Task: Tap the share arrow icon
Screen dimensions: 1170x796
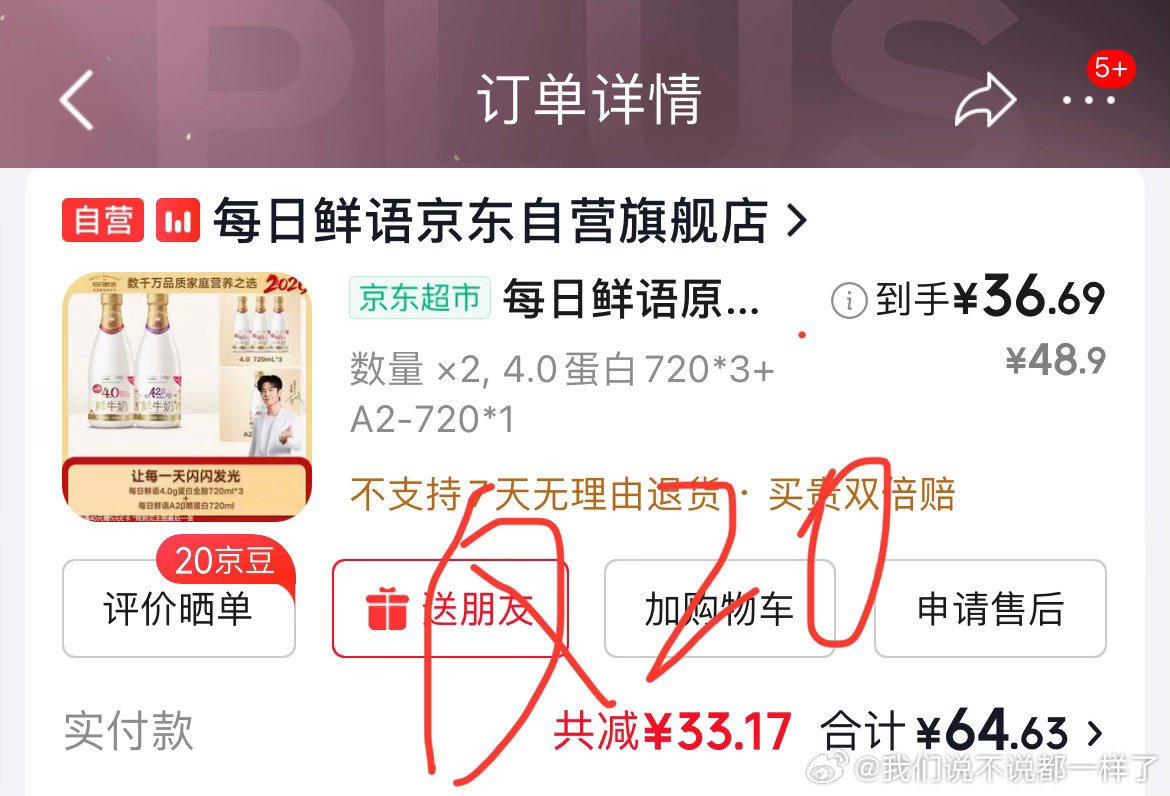Action: (x=985, y=100)
